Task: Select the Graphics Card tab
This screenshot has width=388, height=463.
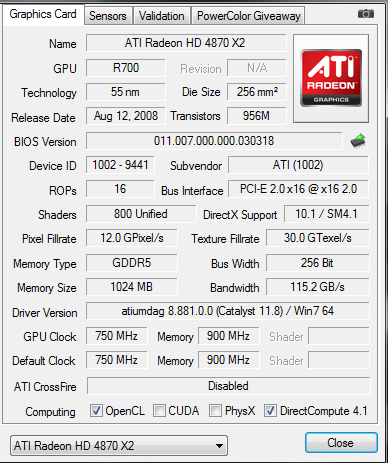Action: [x=43, y=14]
